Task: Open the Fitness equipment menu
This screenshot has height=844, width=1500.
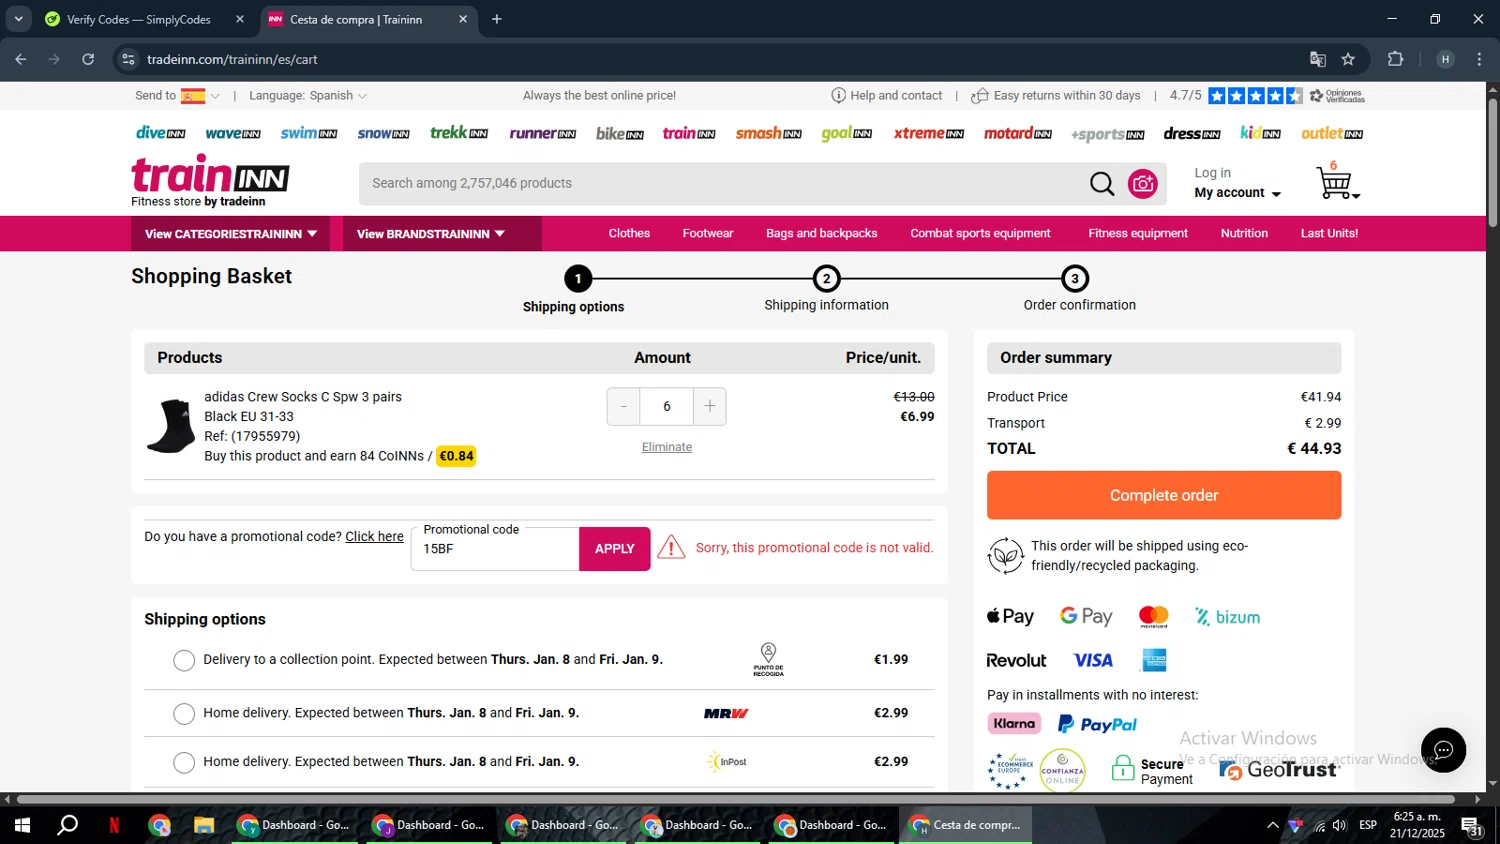Action: [x=1138, y=233]
